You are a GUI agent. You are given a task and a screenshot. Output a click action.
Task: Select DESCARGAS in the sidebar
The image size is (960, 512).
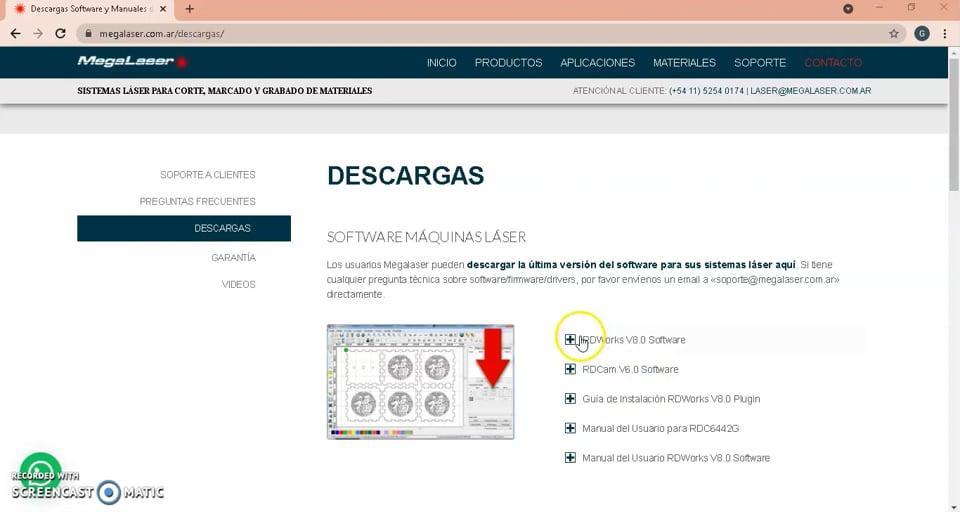pos(184,228)
